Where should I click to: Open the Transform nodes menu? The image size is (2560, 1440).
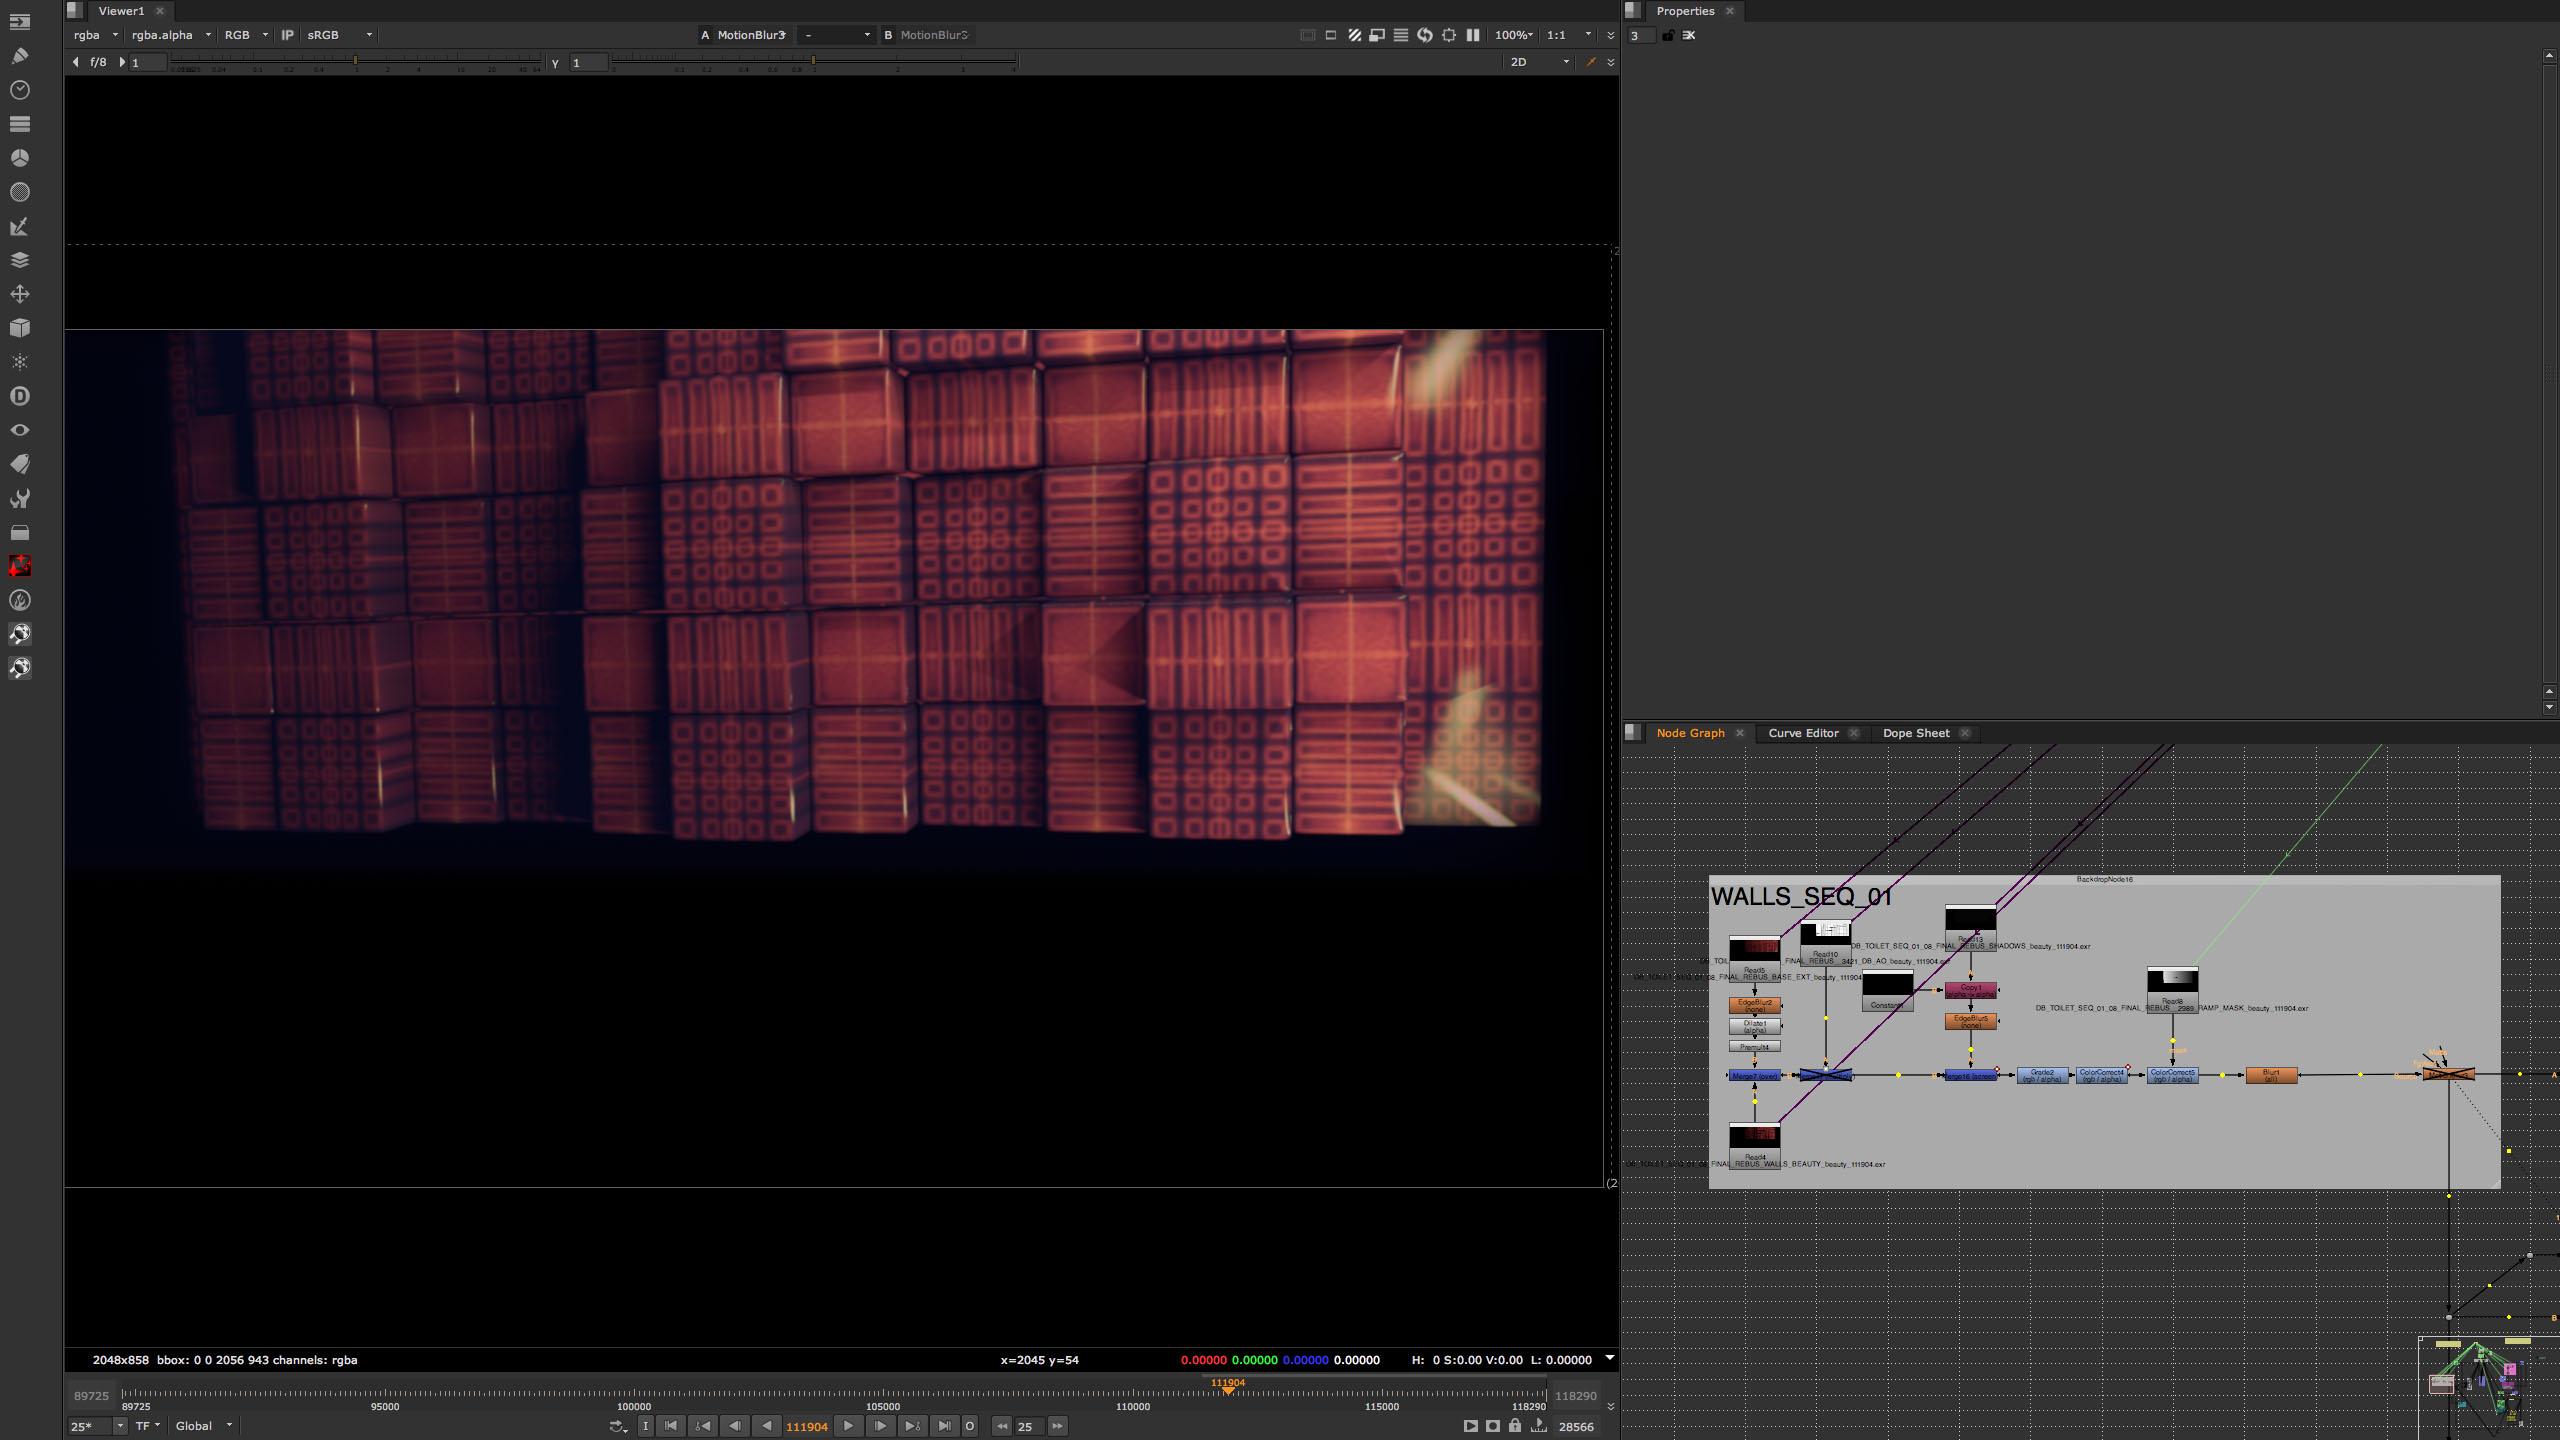[x=19, y=294]
